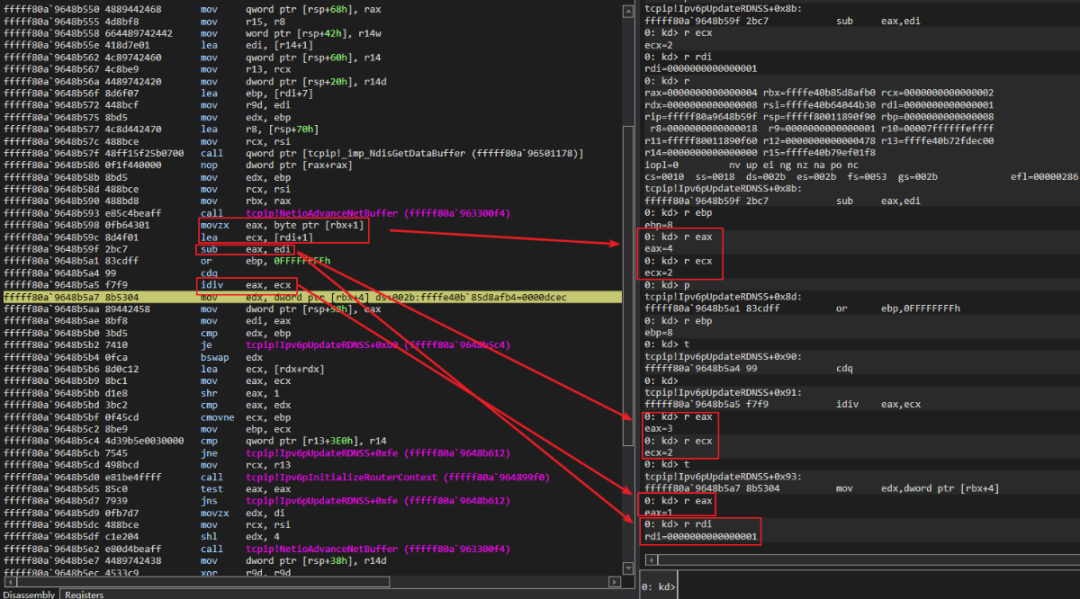Select the bswap edx line
The width and height of the screenshot is (1080, 599).
click(313, 357)
